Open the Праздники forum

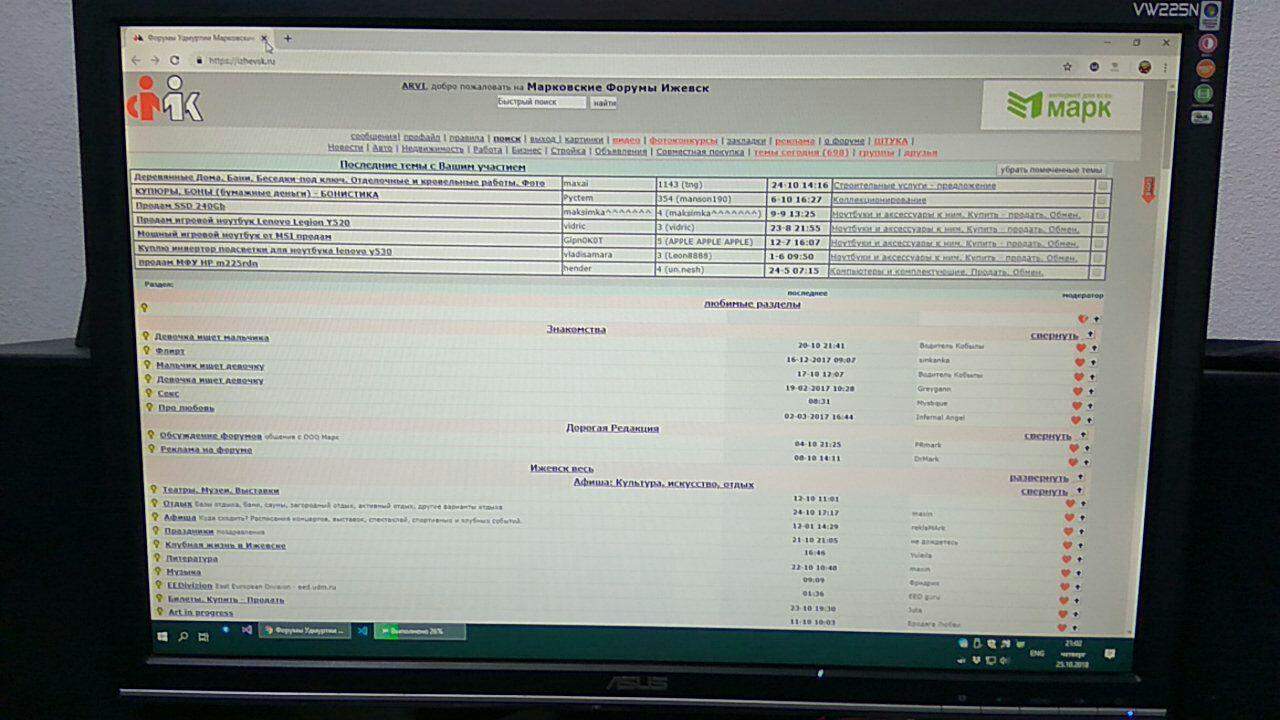pos(189,531)
